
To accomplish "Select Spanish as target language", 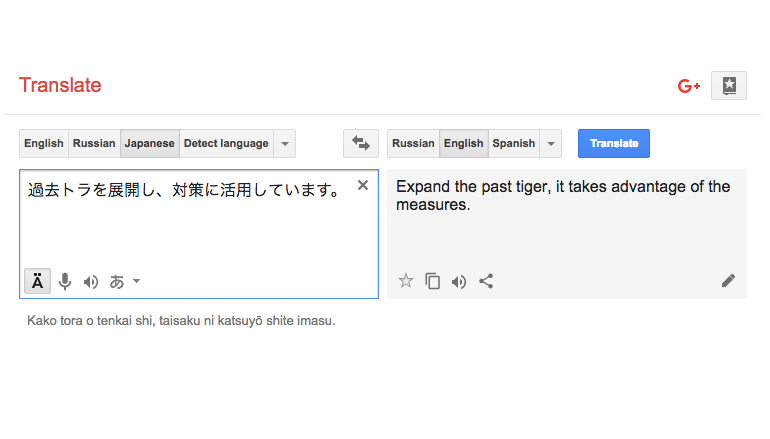I will (514, 143).
